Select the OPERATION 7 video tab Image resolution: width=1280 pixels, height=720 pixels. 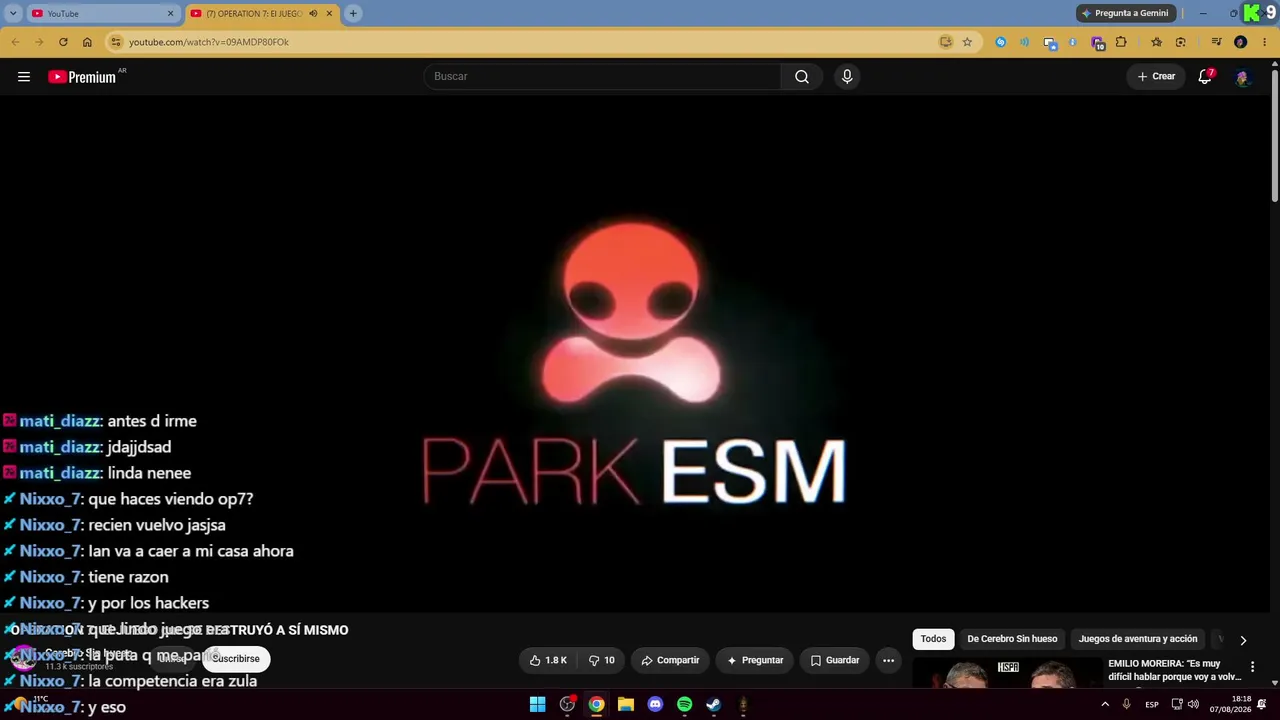tap(261, 14)
